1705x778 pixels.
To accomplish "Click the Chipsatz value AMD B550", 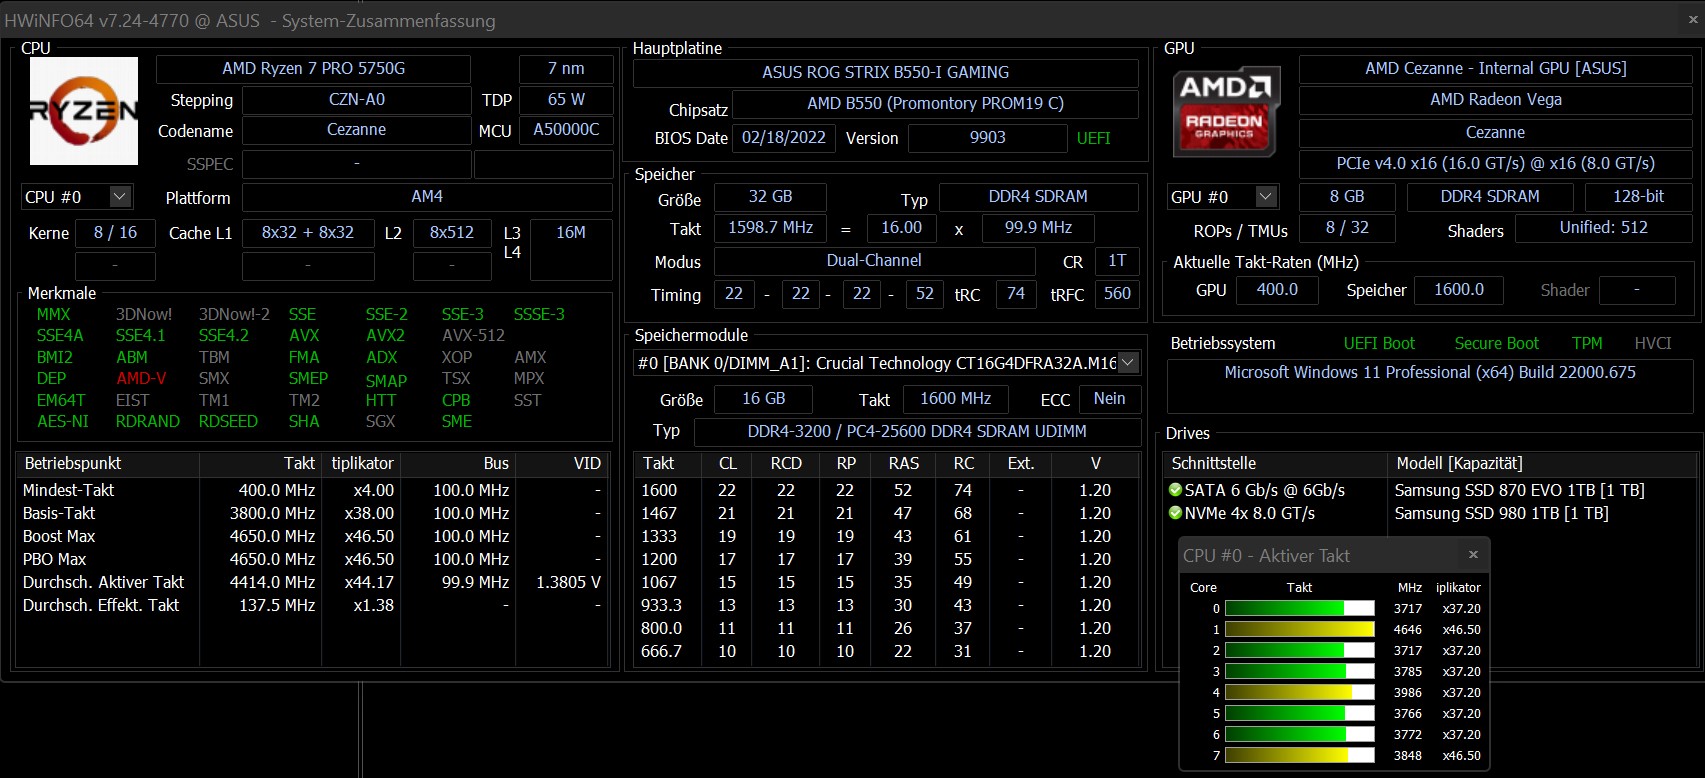I will 936,104.
